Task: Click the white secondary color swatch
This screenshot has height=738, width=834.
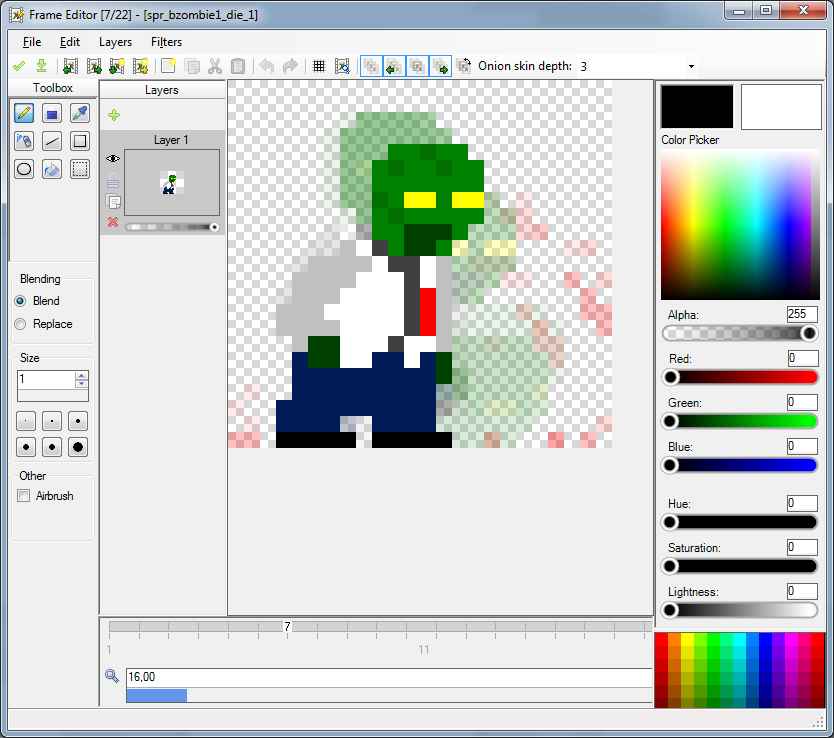Action: coord(781,106)
